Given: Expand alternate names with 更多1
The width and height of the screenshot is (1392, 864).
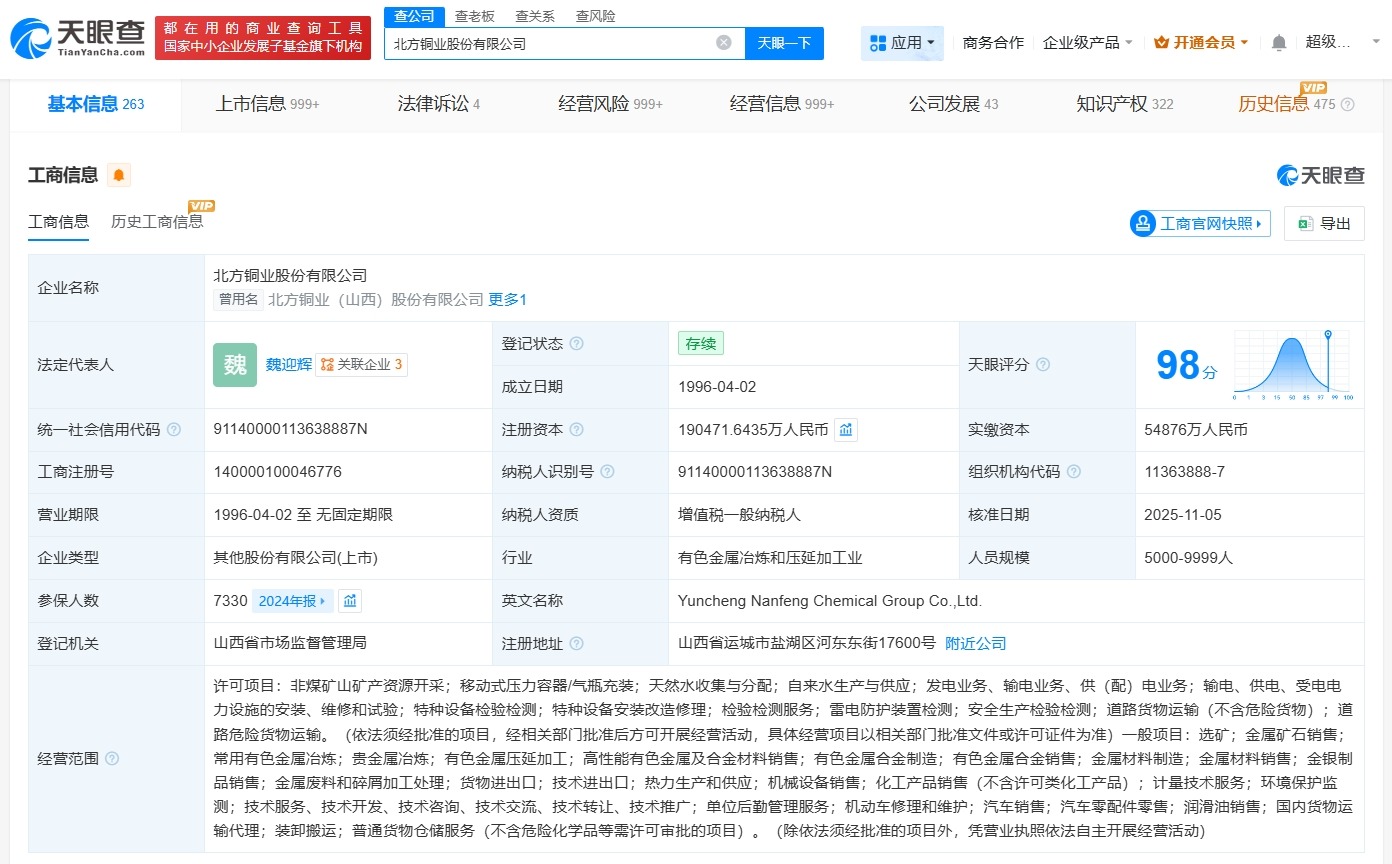Looking at the screenshot, I should (x=507, y=299).
